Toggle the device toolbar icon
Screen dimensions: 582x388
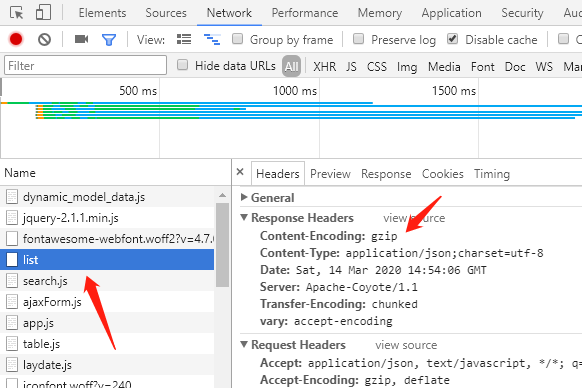click(43, 12)
